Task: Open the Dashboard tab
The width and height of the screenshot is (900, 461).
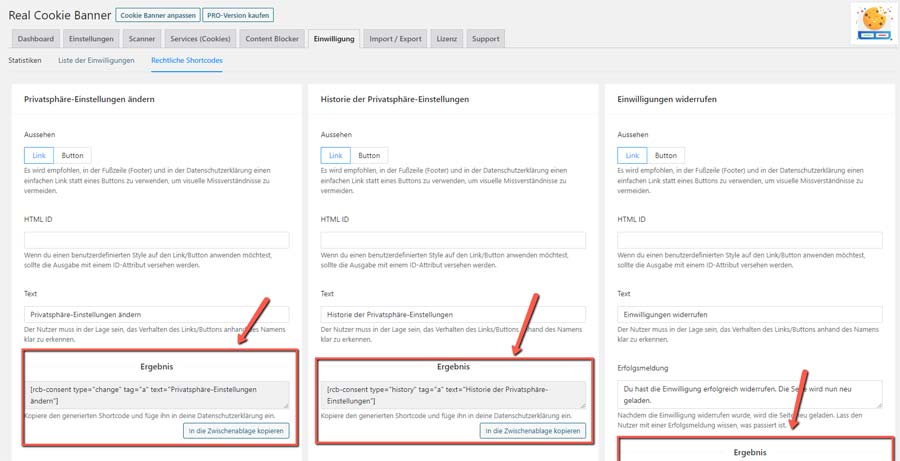Action: click(36, 39)
